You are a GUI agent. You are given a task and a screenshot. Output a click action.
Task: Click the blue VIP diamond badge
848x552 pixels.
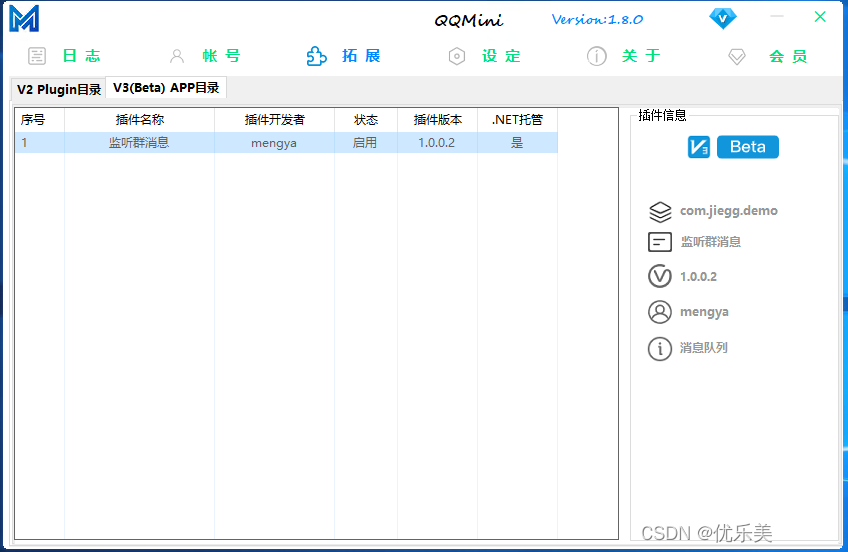point(723,19)
